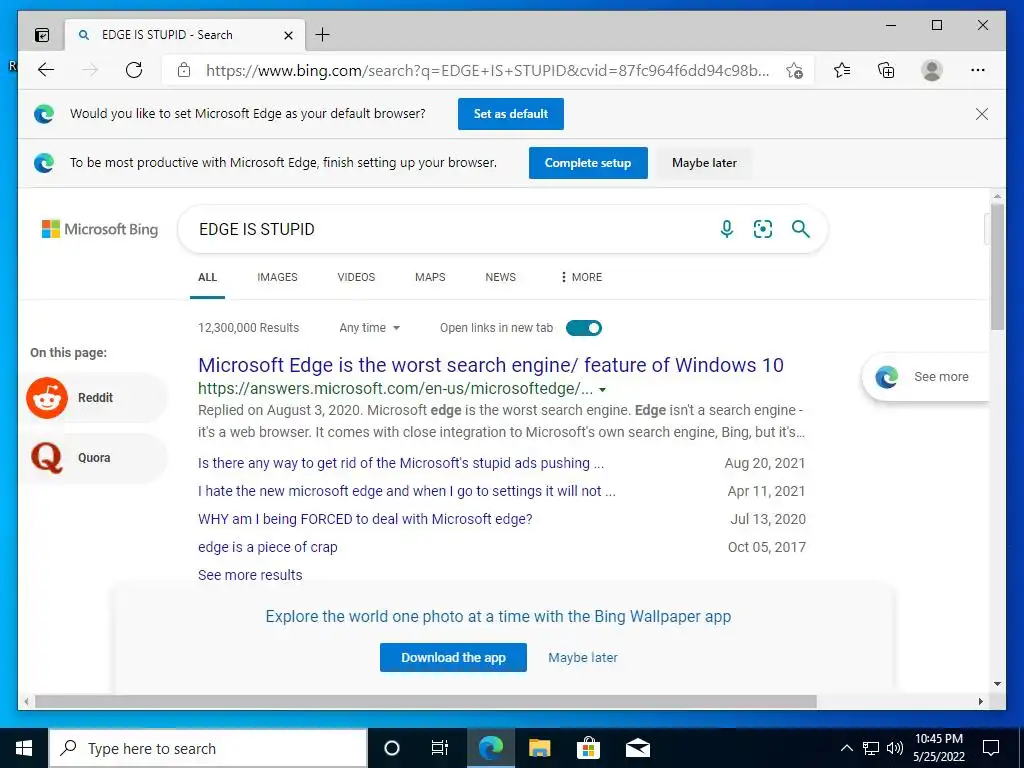
Task: Click the Set as default button
Action: [x=511, y=114]
